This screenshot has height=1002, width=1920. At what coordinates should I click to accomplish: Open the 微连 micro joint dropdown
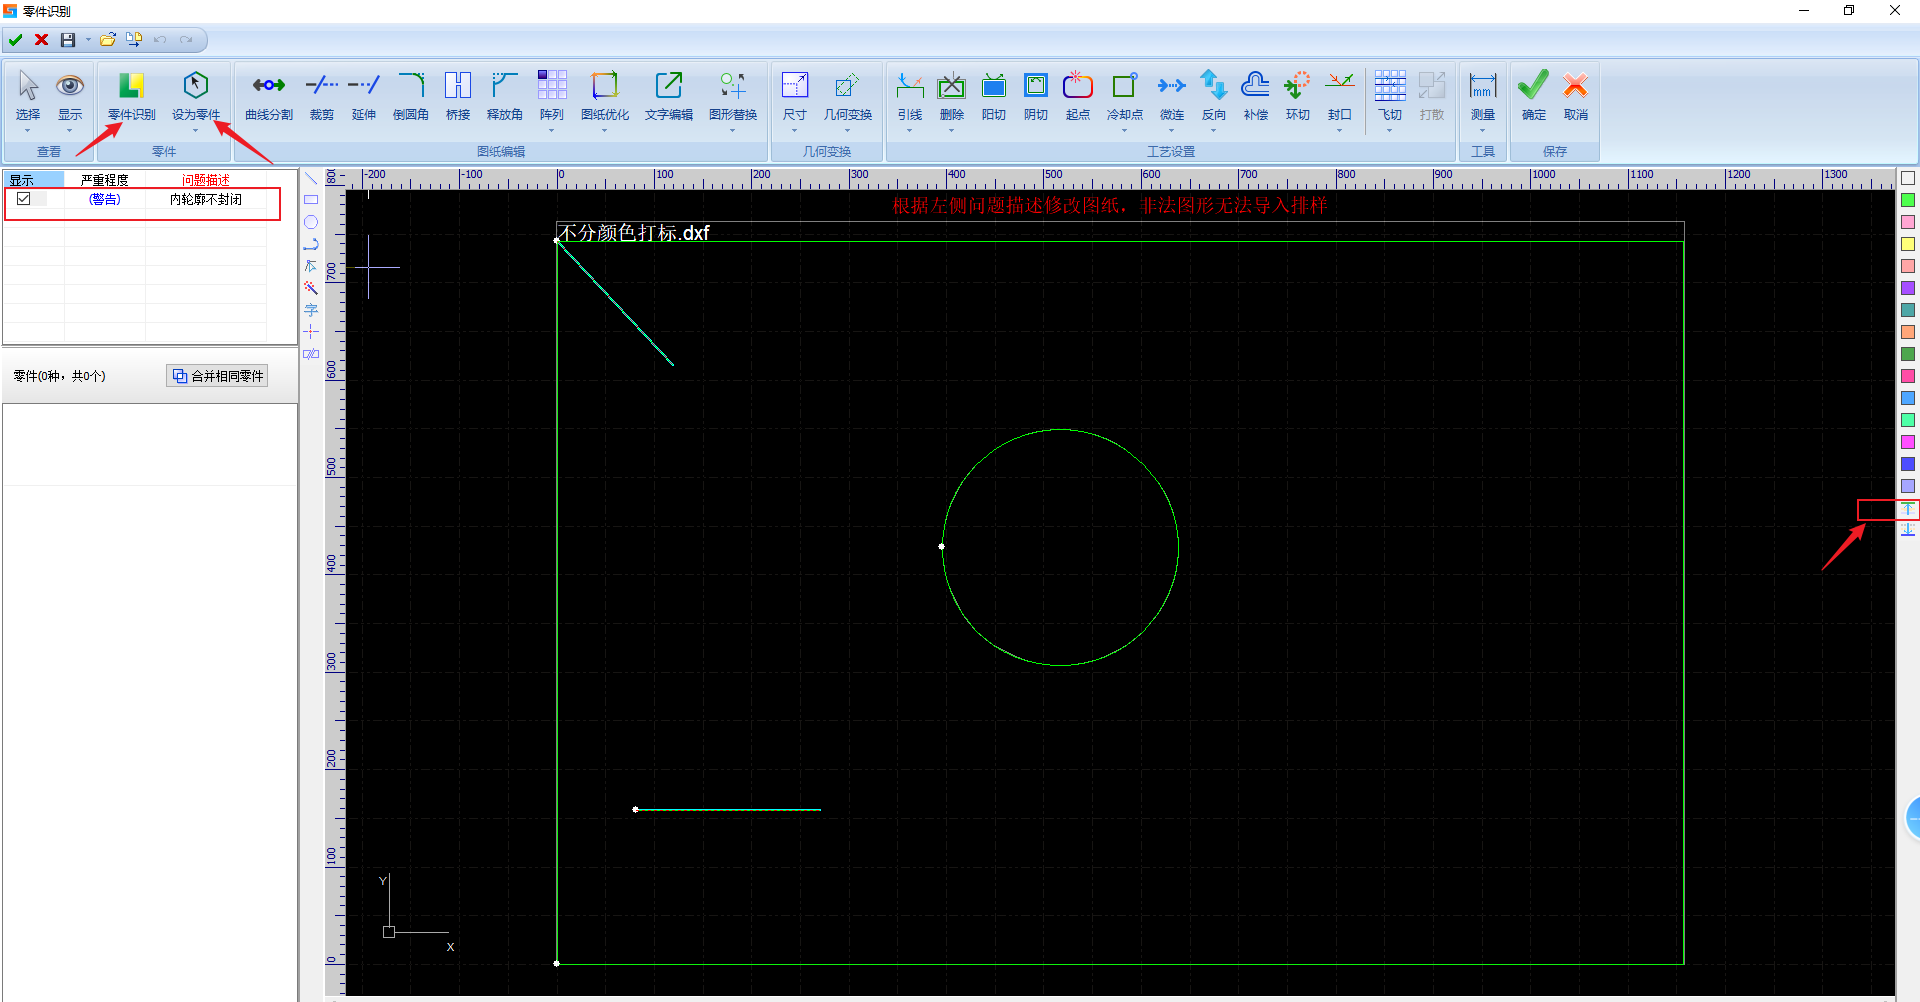tap(1172, 131)
